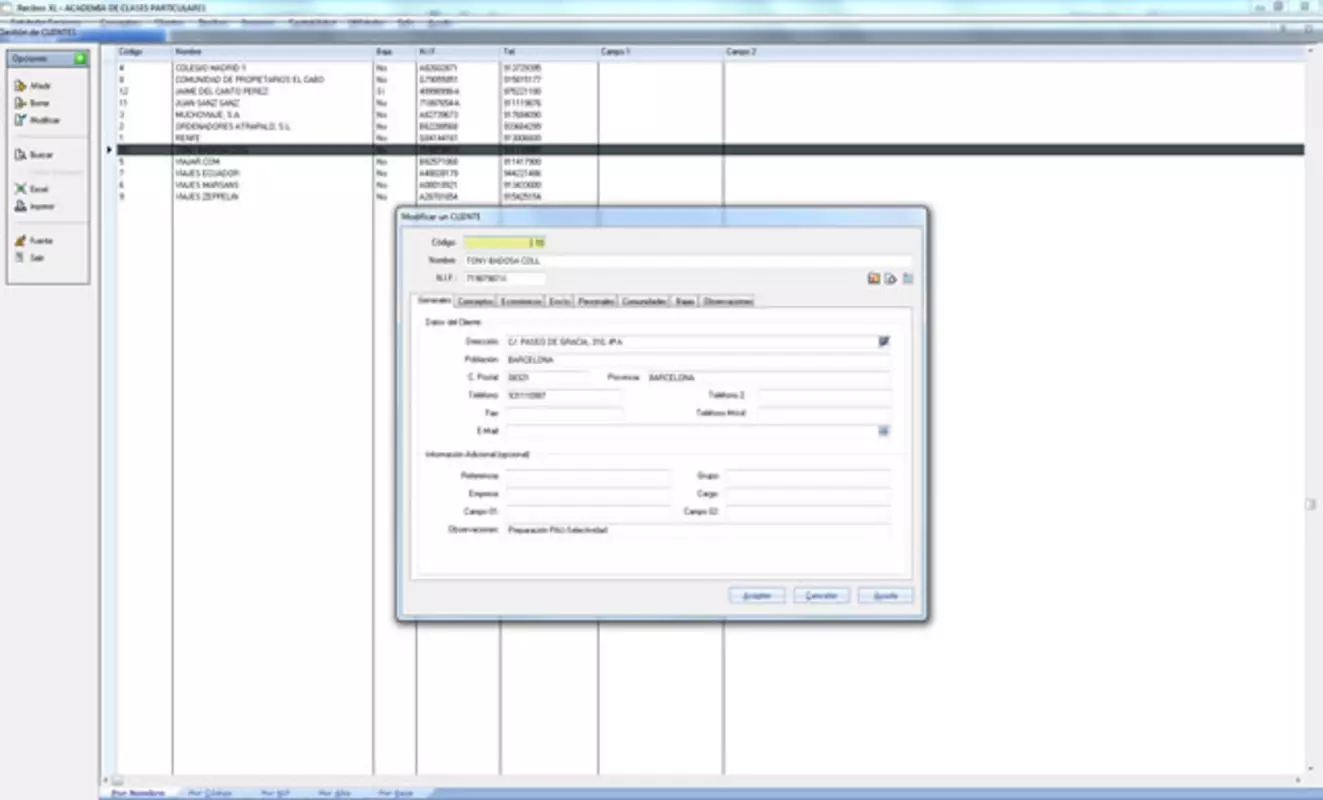The image size is (1323, 800).
Task: Click the Fax input field
Action: 564,413
